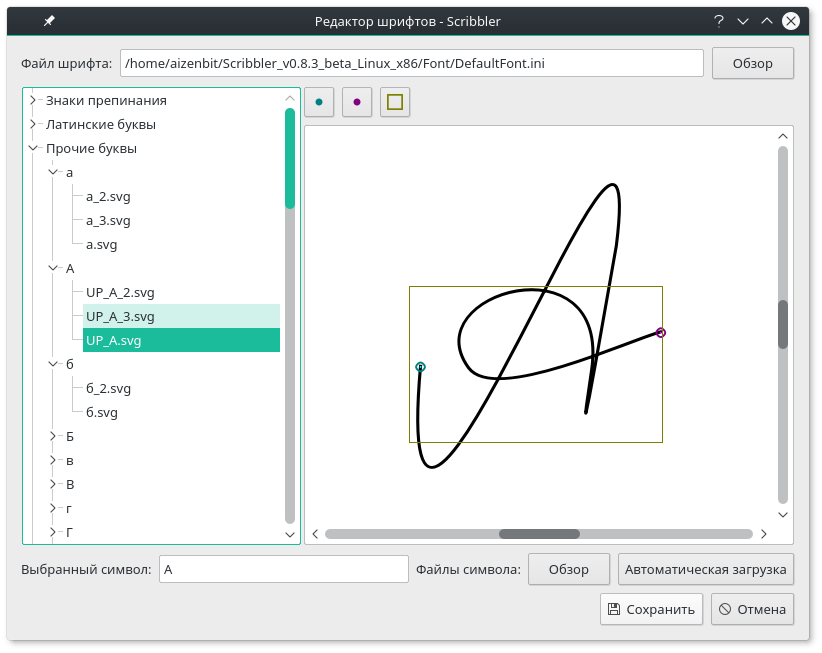Viewport: 822px width, 653px height.
Task: Click Автоматическая загрузка button
Action: tap(706, 569)
